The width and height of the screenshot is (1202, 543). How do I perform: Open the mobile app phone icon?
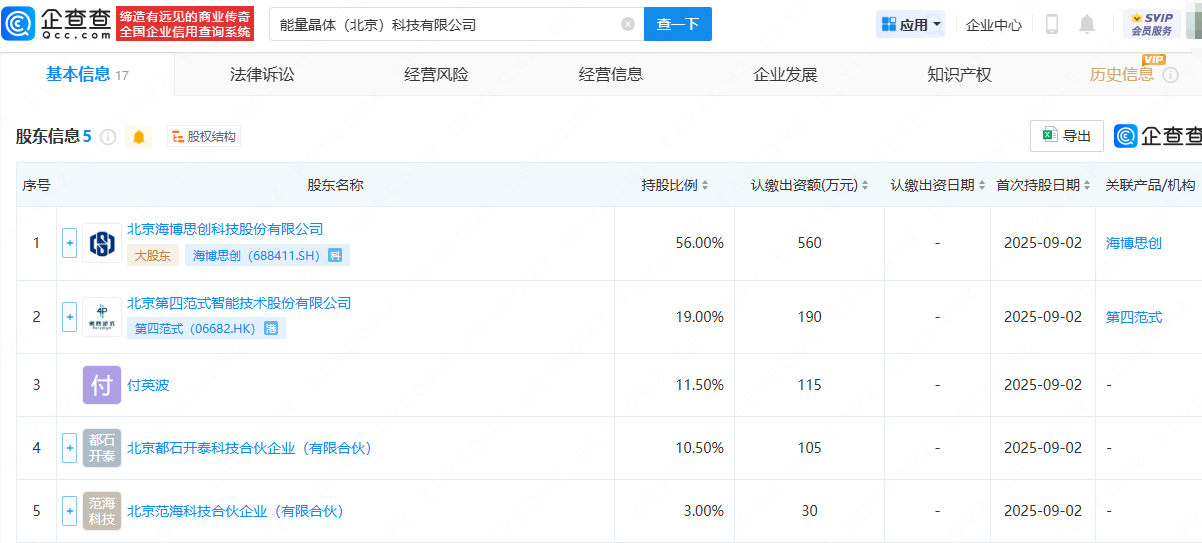(1051, 24)
